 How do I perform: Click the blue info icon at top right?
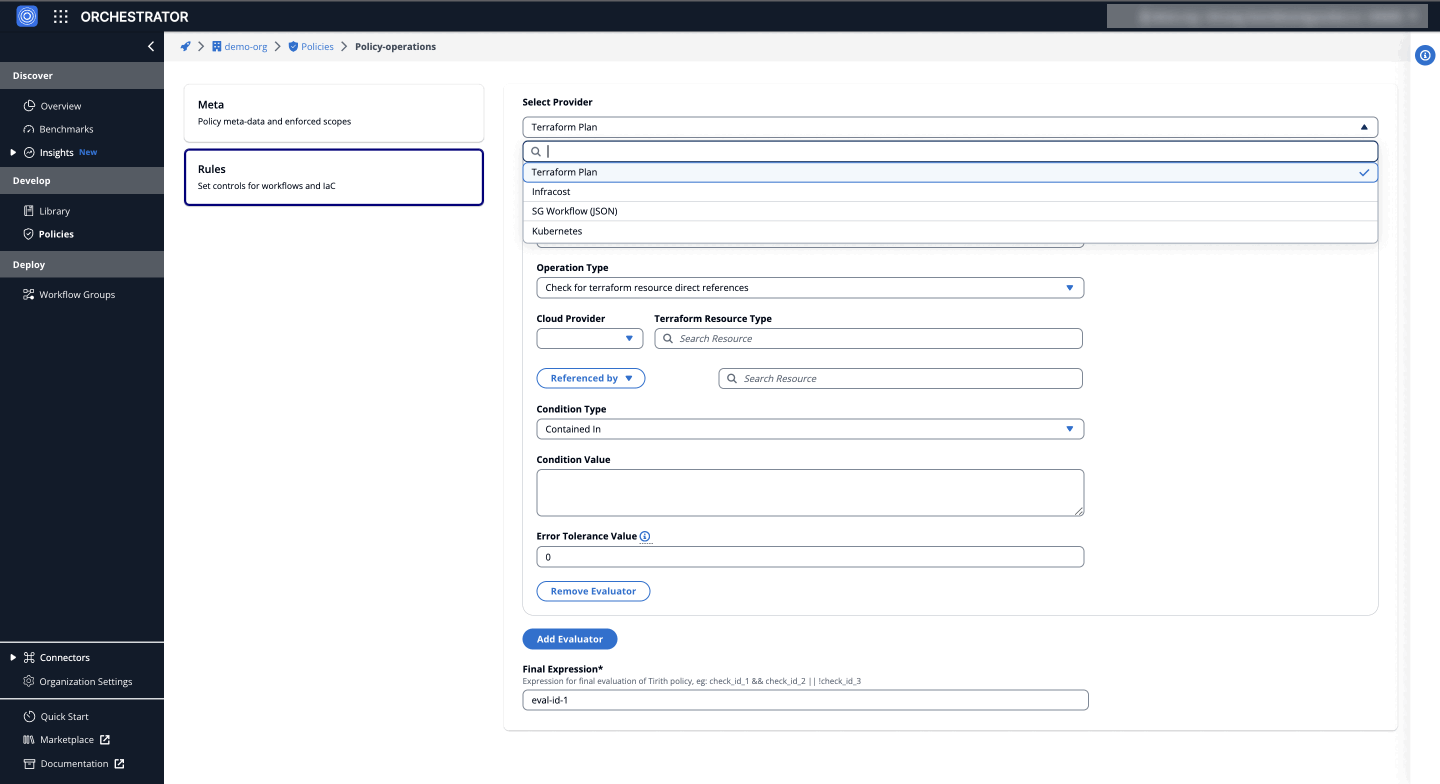click(x=1425, y=56)
